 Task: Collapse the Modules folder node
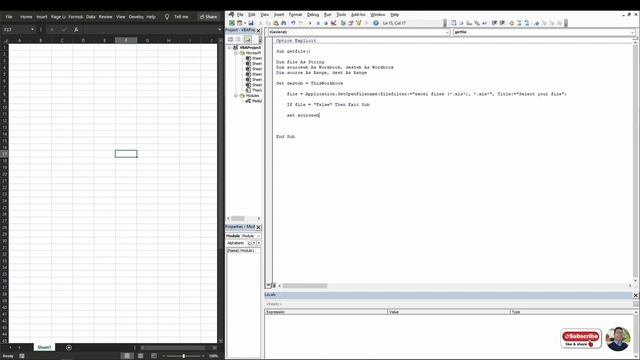tap(236, 96)
